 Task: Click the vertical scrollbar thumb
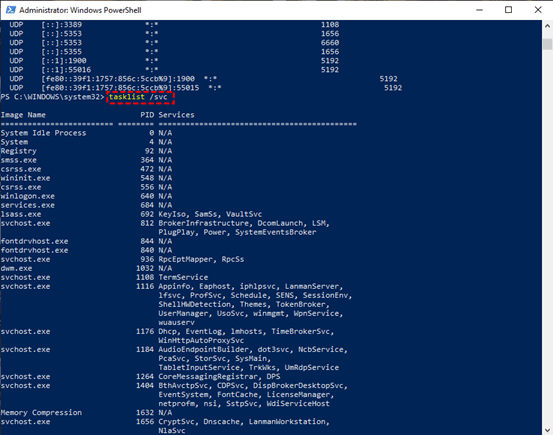pos(547,44)
